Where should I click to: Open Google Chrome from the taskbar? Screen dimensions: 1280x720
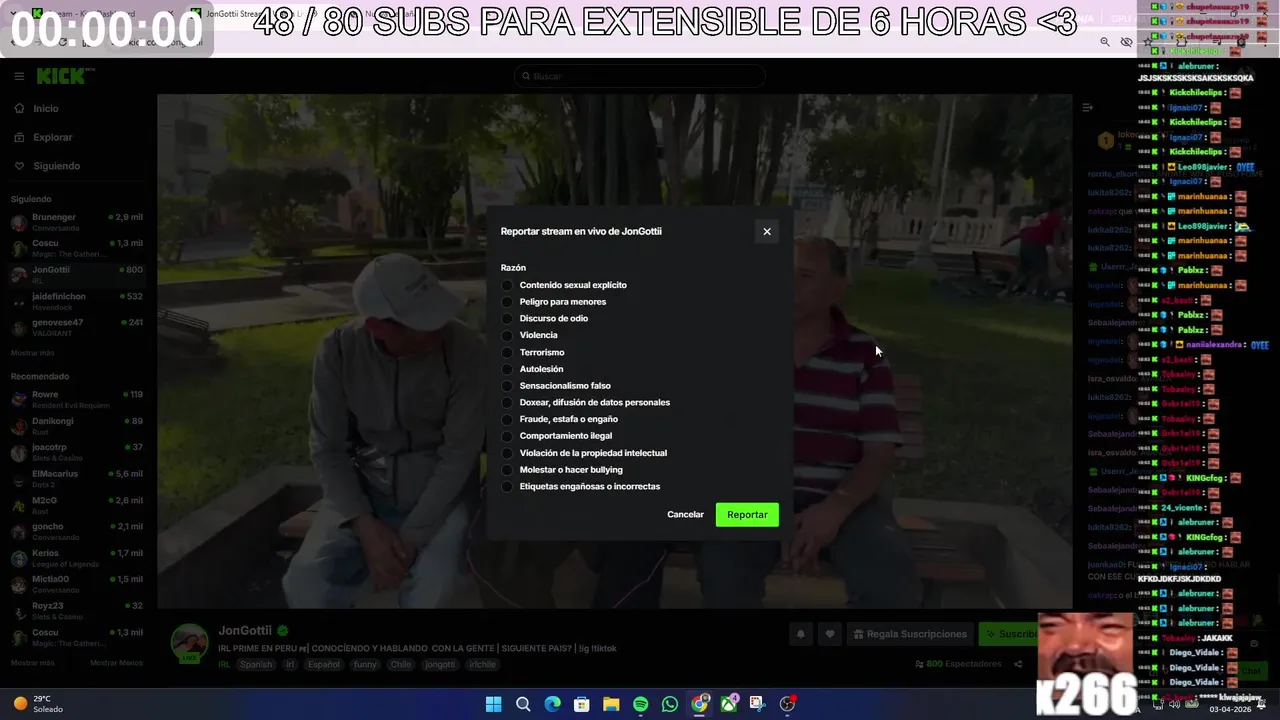(x=700, y=704)
